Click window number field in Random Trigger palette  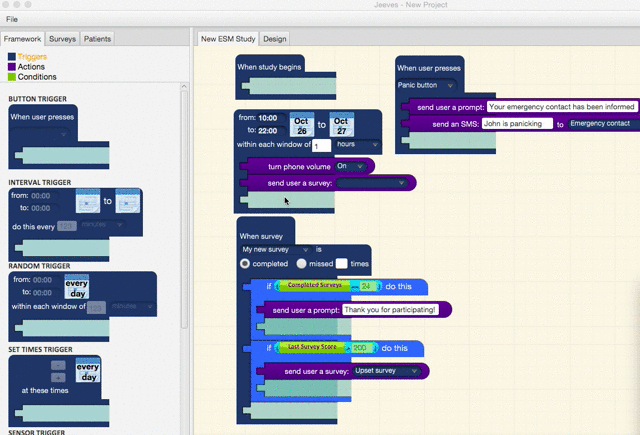click(96, 308)
